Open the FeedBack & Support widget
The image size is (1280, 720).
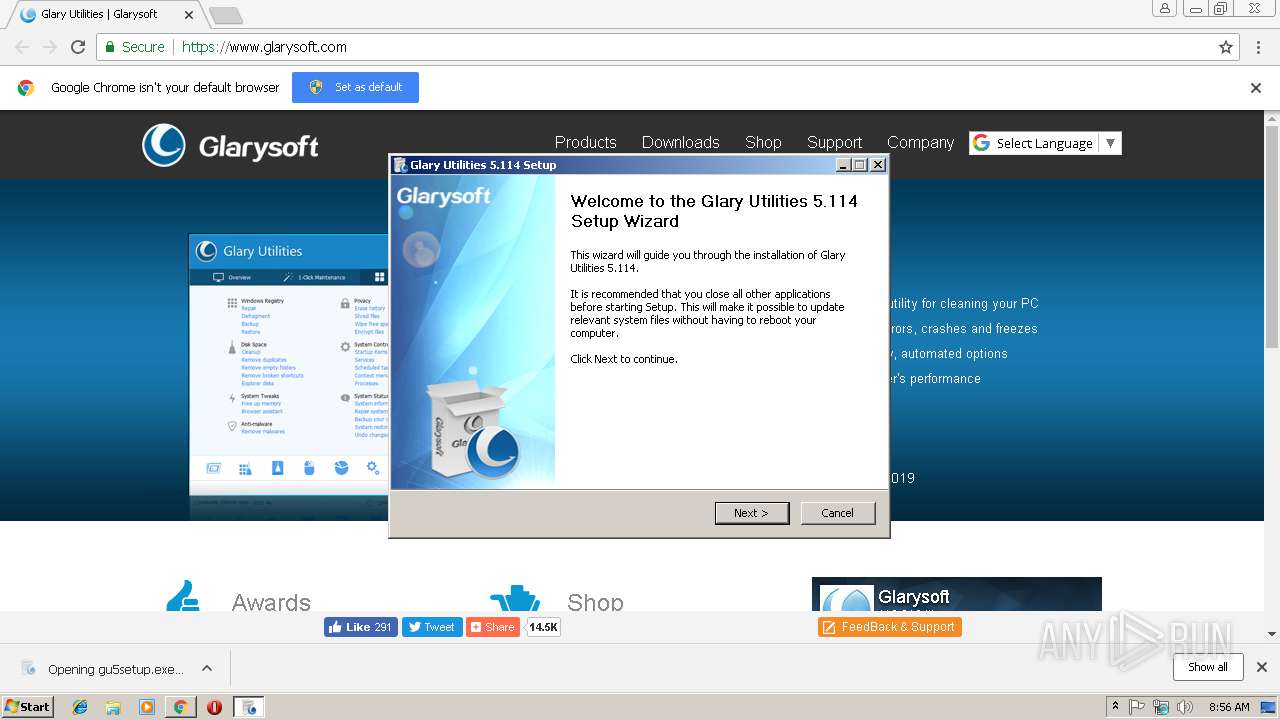pos(889,627)
